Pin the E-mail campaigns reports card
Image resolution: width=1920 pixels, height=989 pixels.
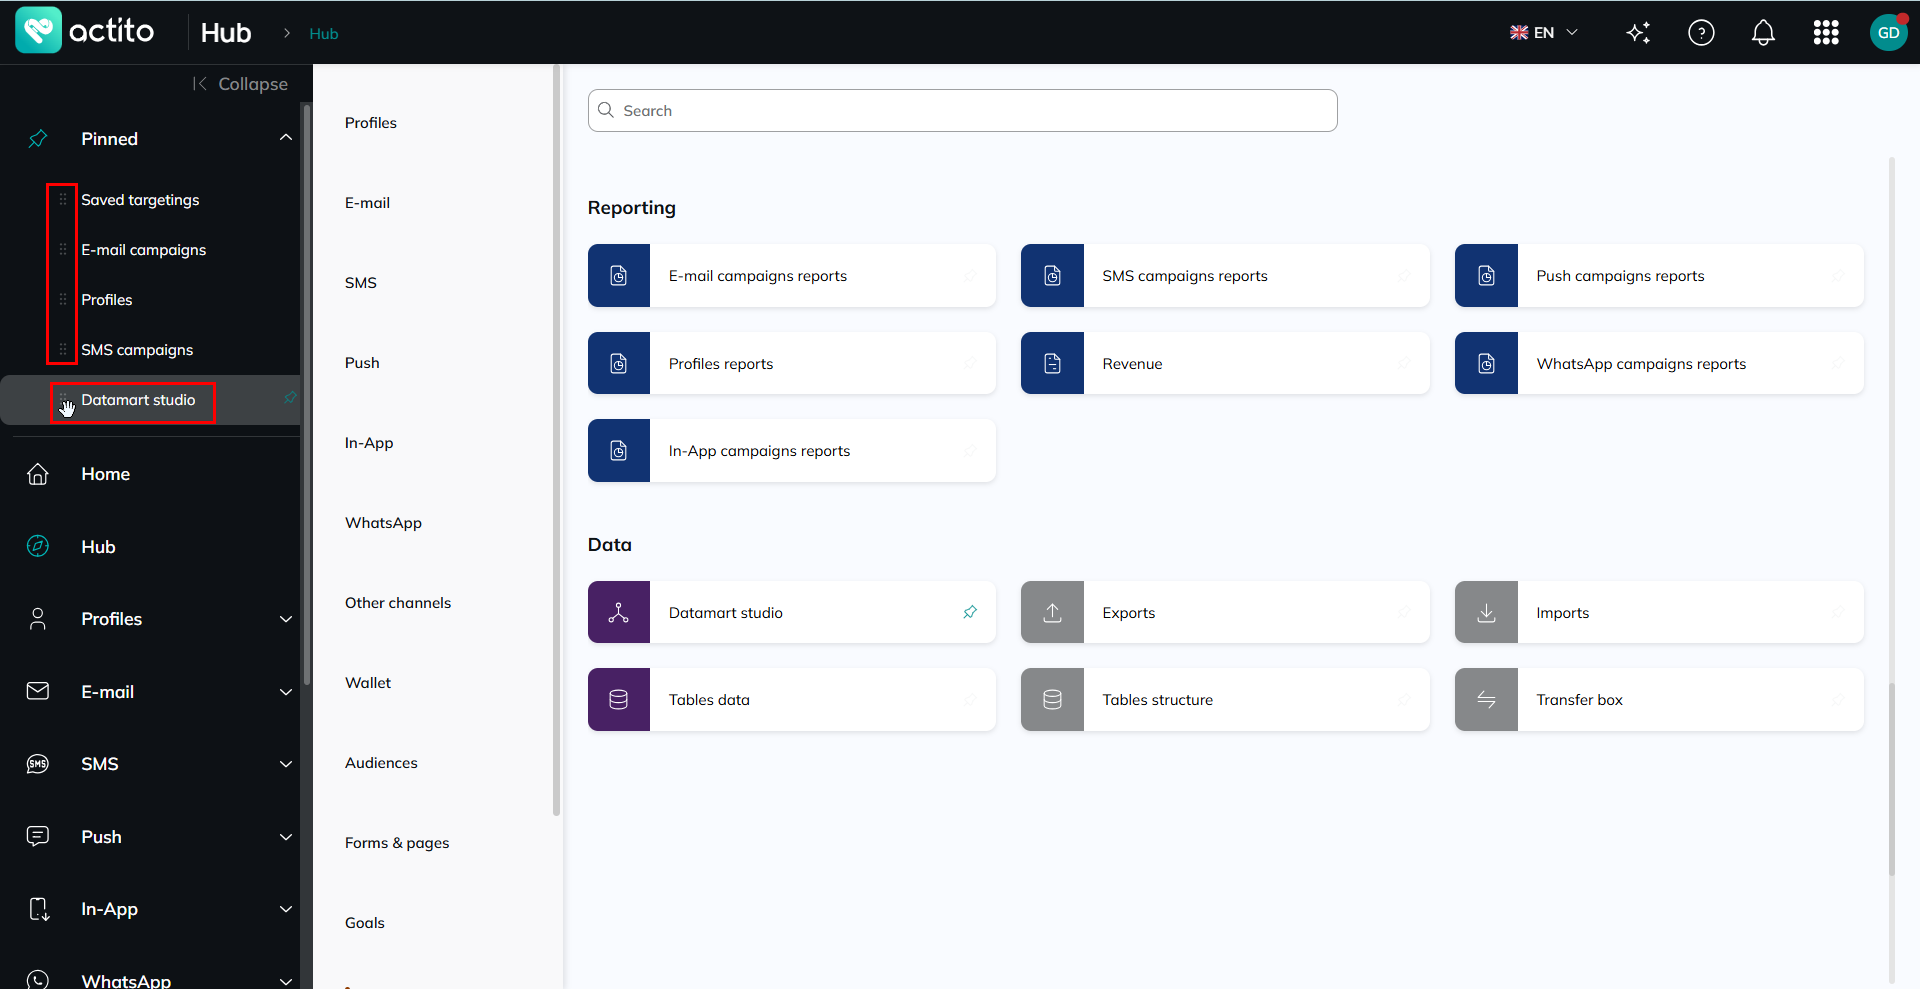pos(970,276)
